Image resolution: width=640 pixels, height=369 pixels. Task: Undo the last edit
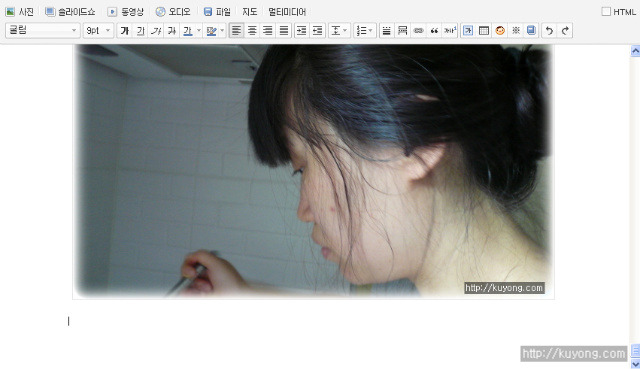[549, 31]
